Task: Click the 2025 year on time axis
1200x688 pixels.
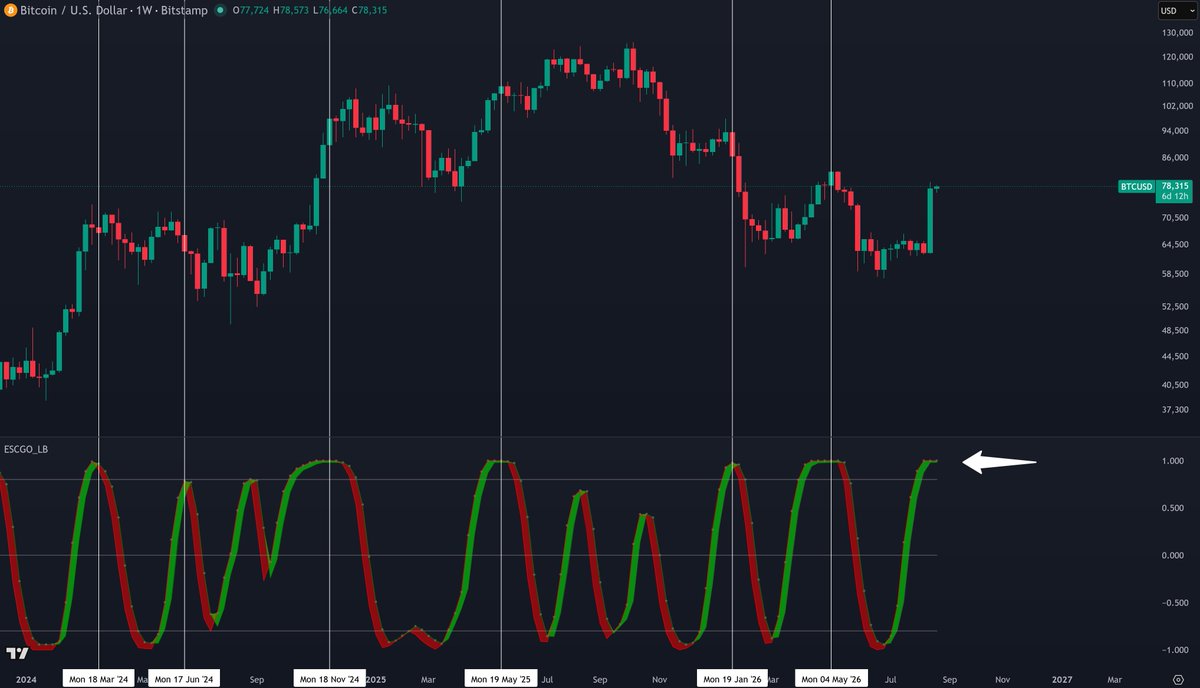Action: (376, 679)
